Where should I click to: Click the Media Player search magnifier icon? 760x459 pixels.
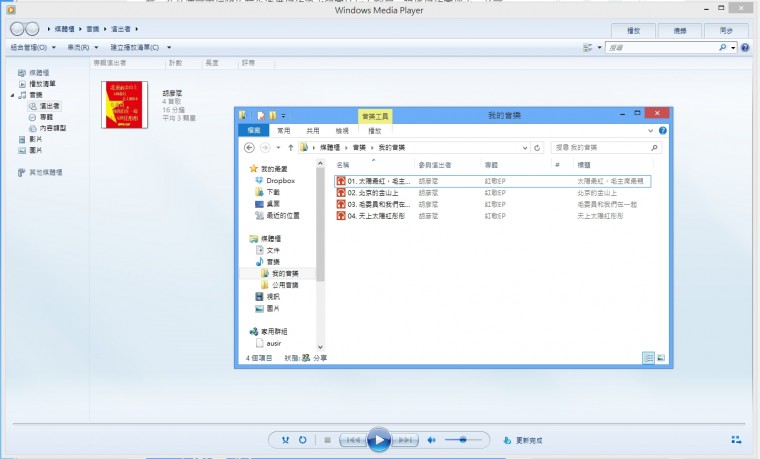723,47
